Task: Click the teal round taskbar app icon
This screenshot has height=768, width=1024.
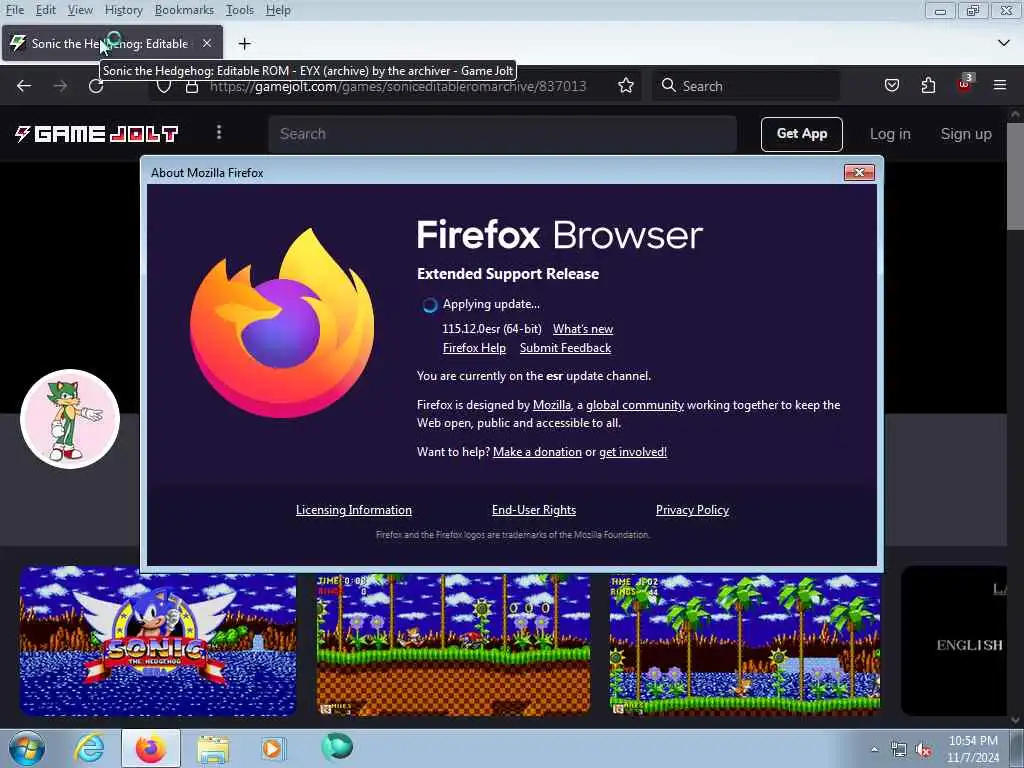Action: (337, 746)
